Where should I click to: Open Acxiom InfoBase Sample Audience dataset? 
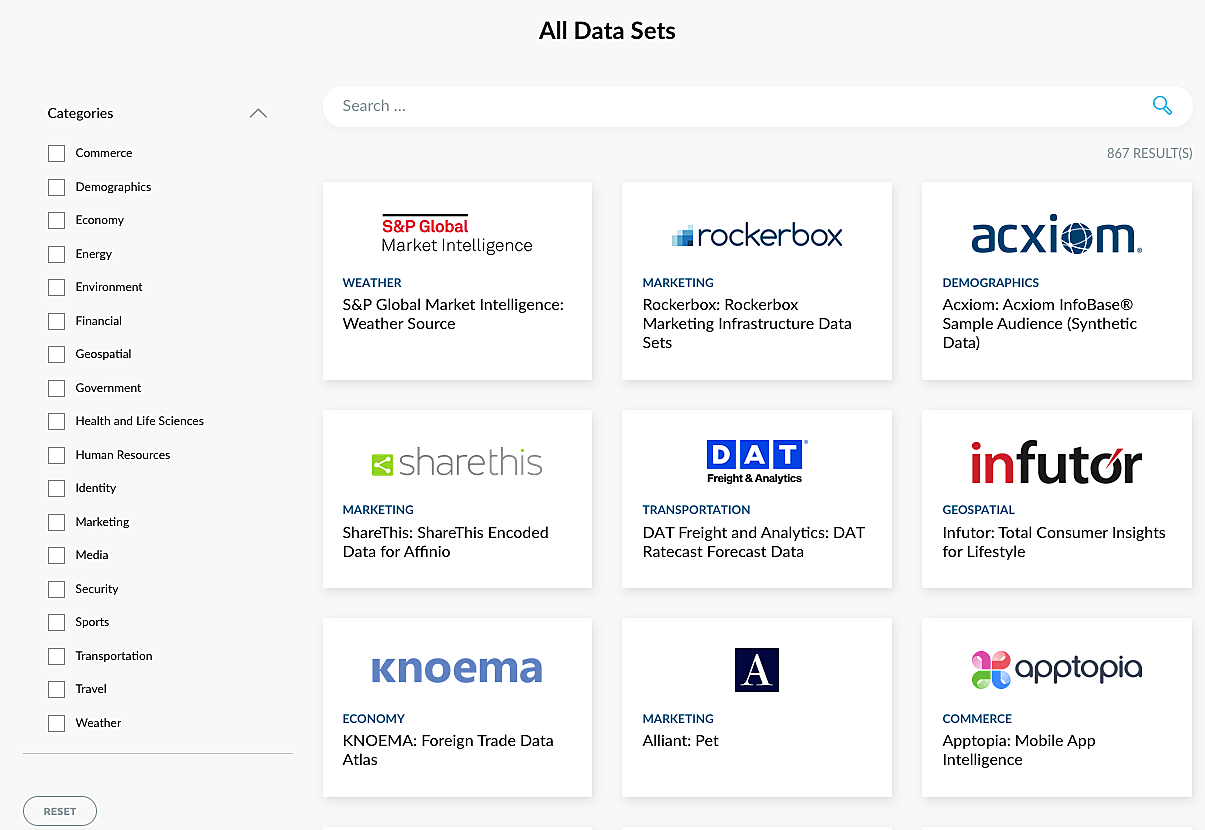pyautogui.click(x=1040, y=323)
